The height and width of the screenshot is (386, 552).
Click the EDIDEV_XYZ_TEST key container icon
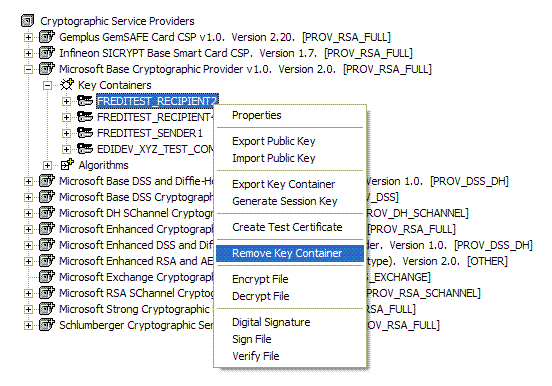[x=85, y=149]
